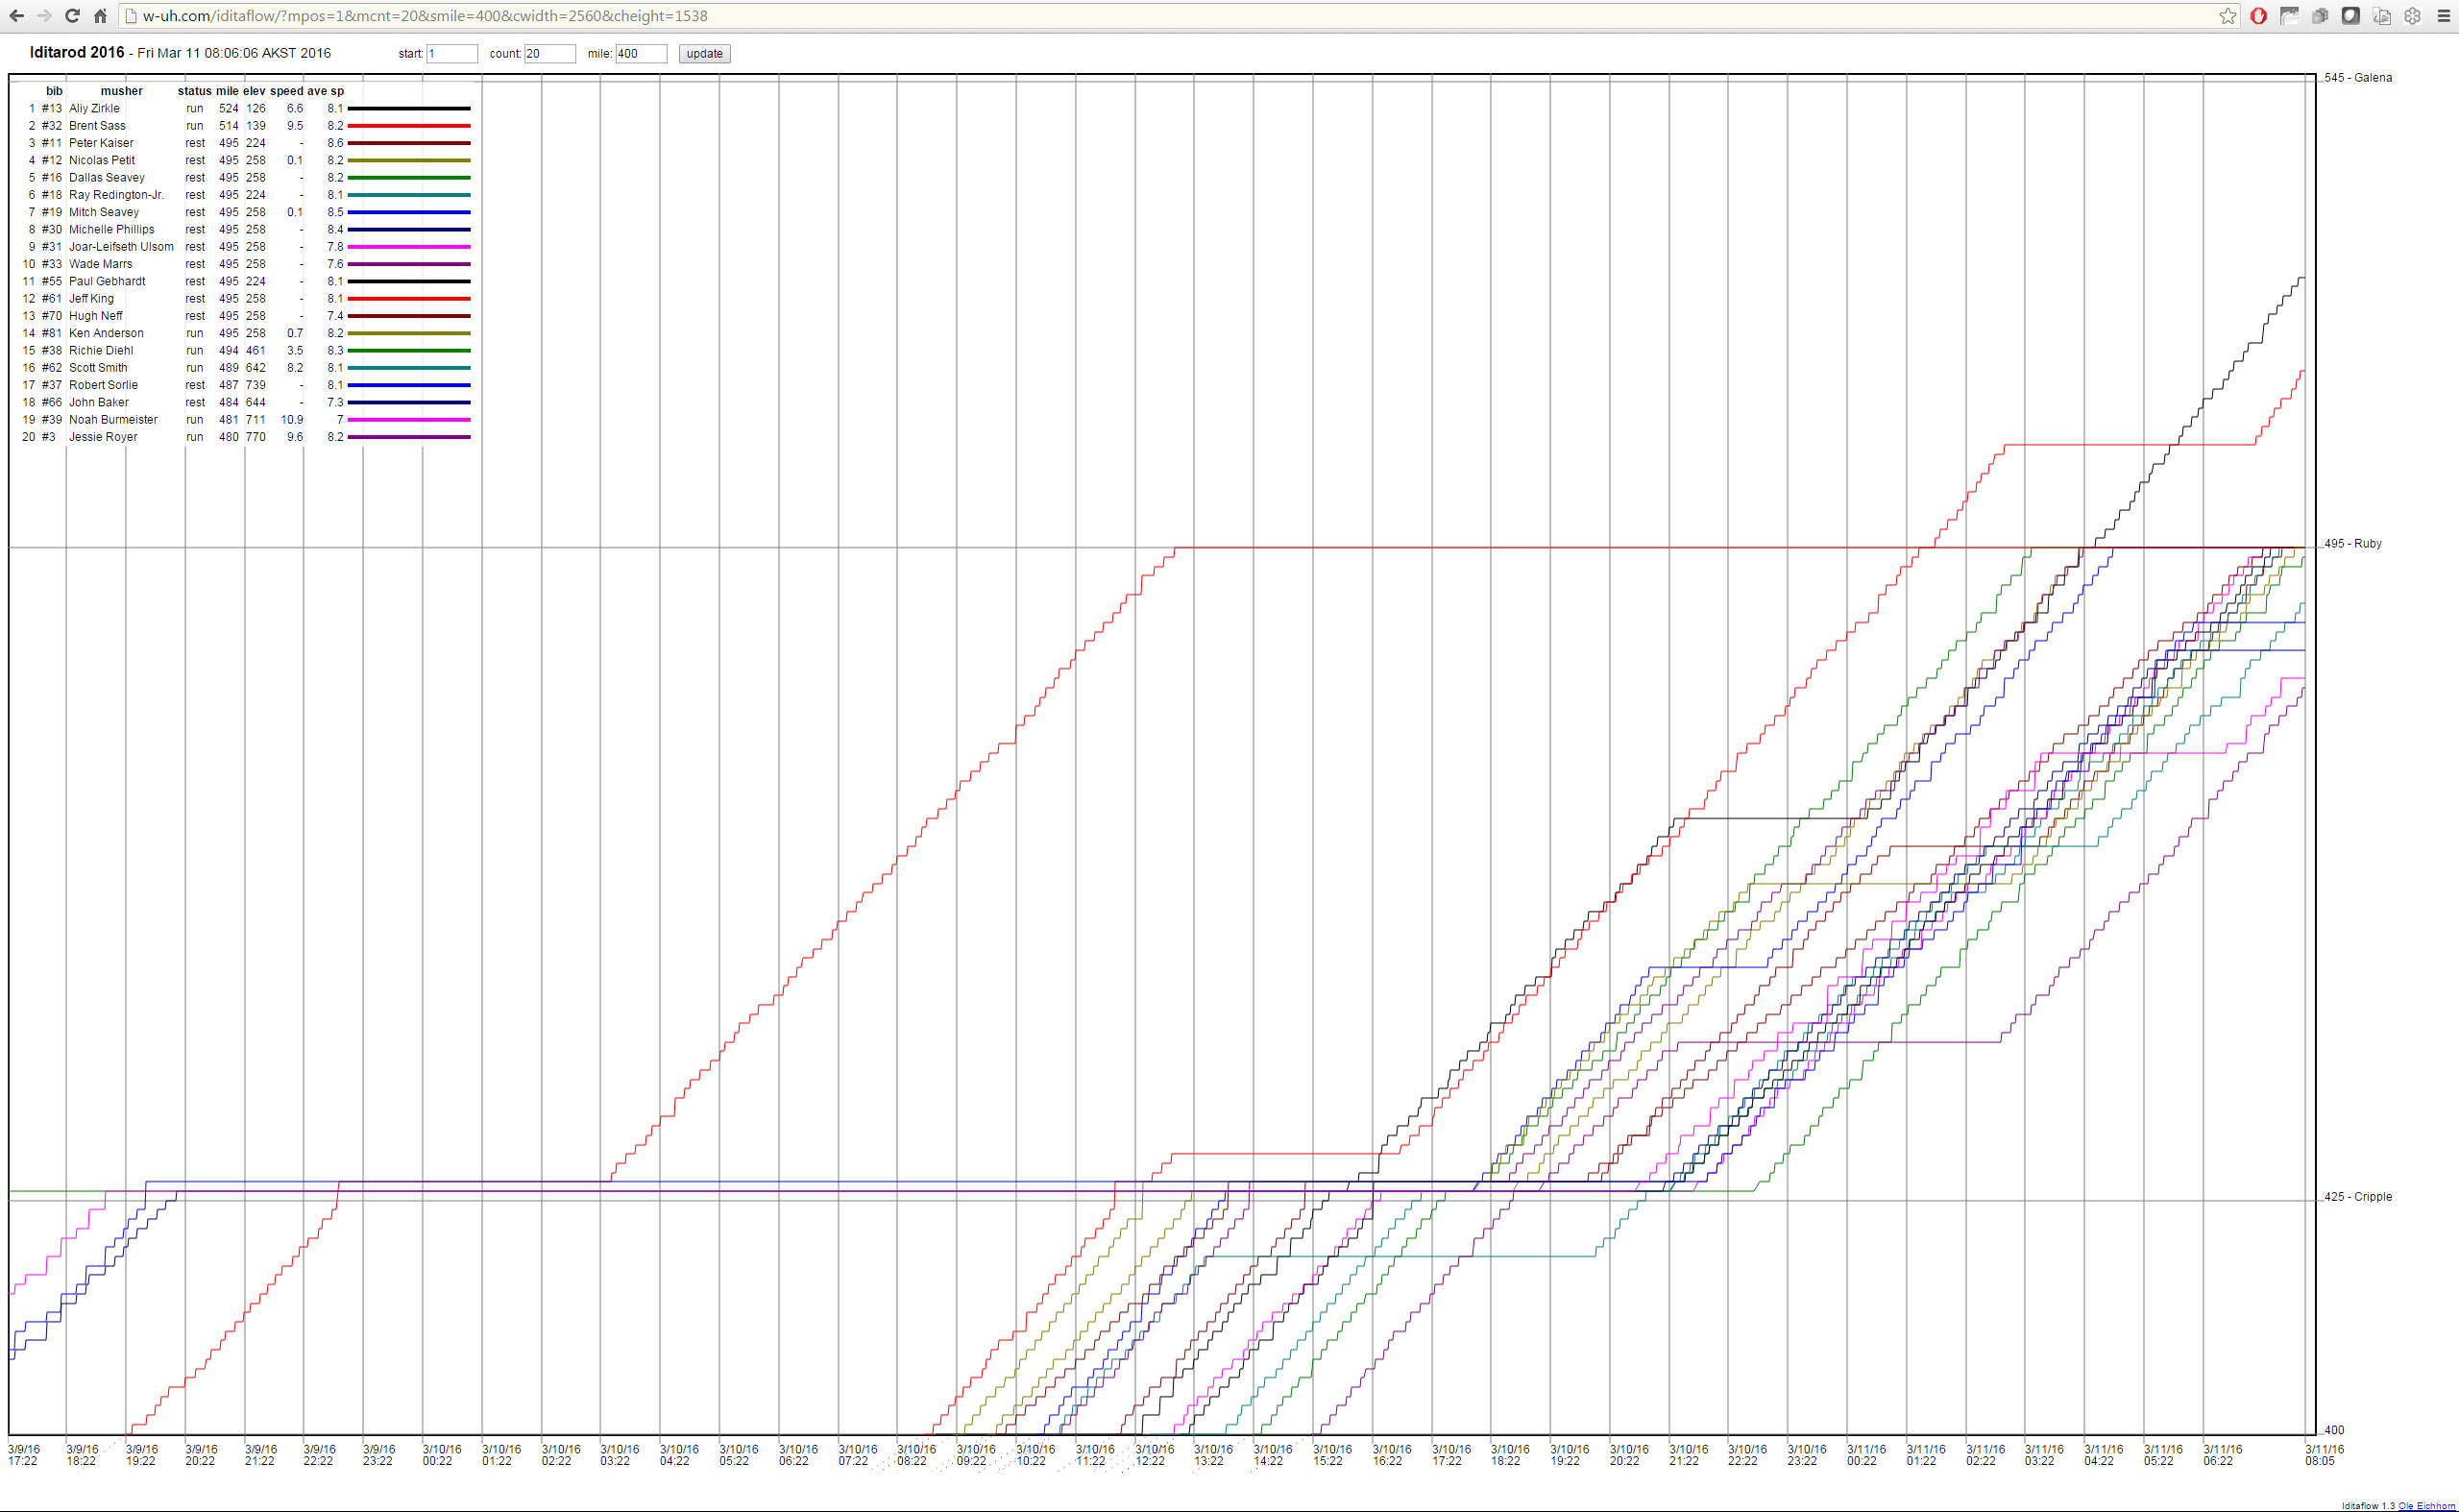Open the copy-documents extension icon
The image size is (2459, 1512).
[x=2382, y=16]
